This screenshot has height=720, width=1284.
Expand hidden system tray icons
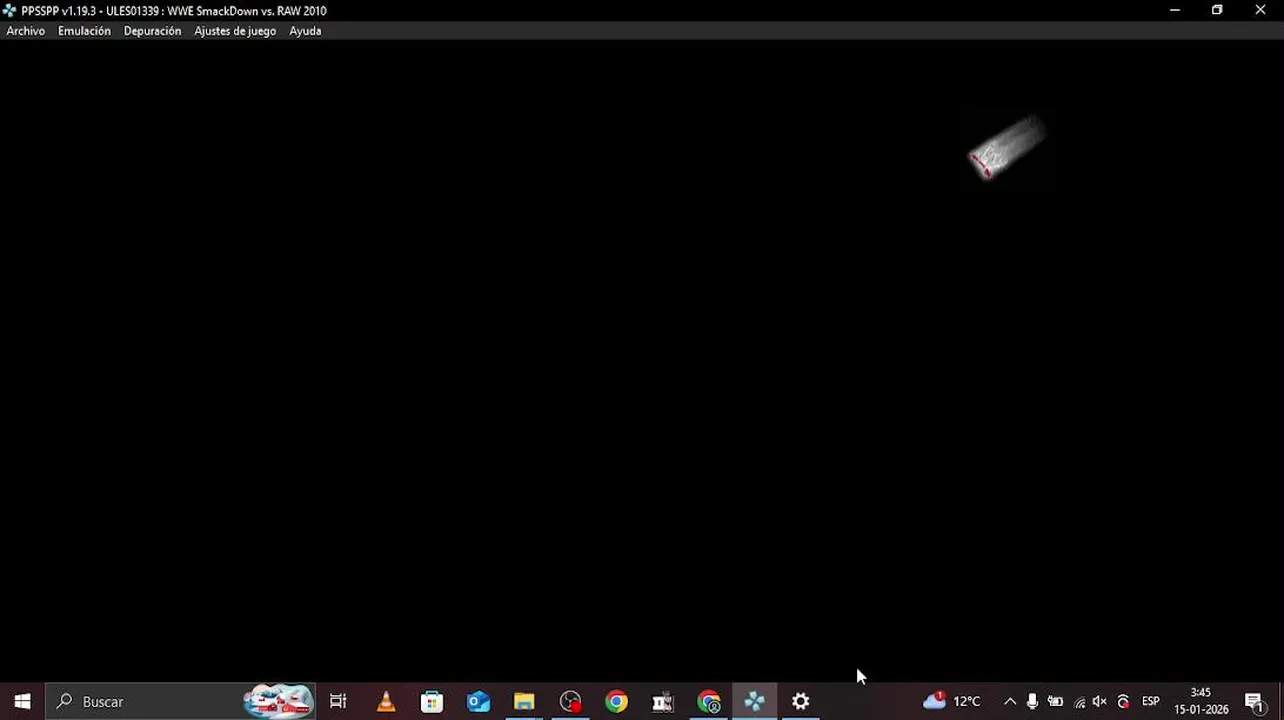coord(1010,702)
